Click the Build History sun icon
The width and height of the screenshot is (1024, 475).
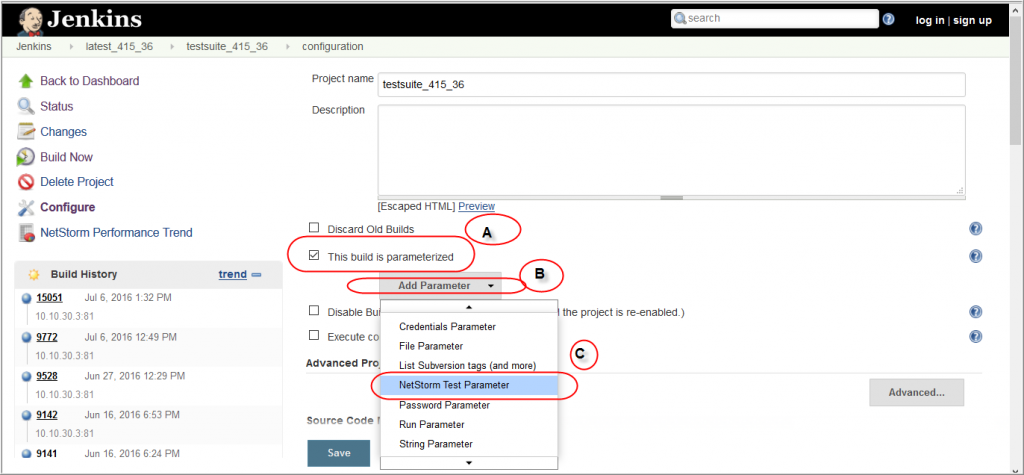34,274
